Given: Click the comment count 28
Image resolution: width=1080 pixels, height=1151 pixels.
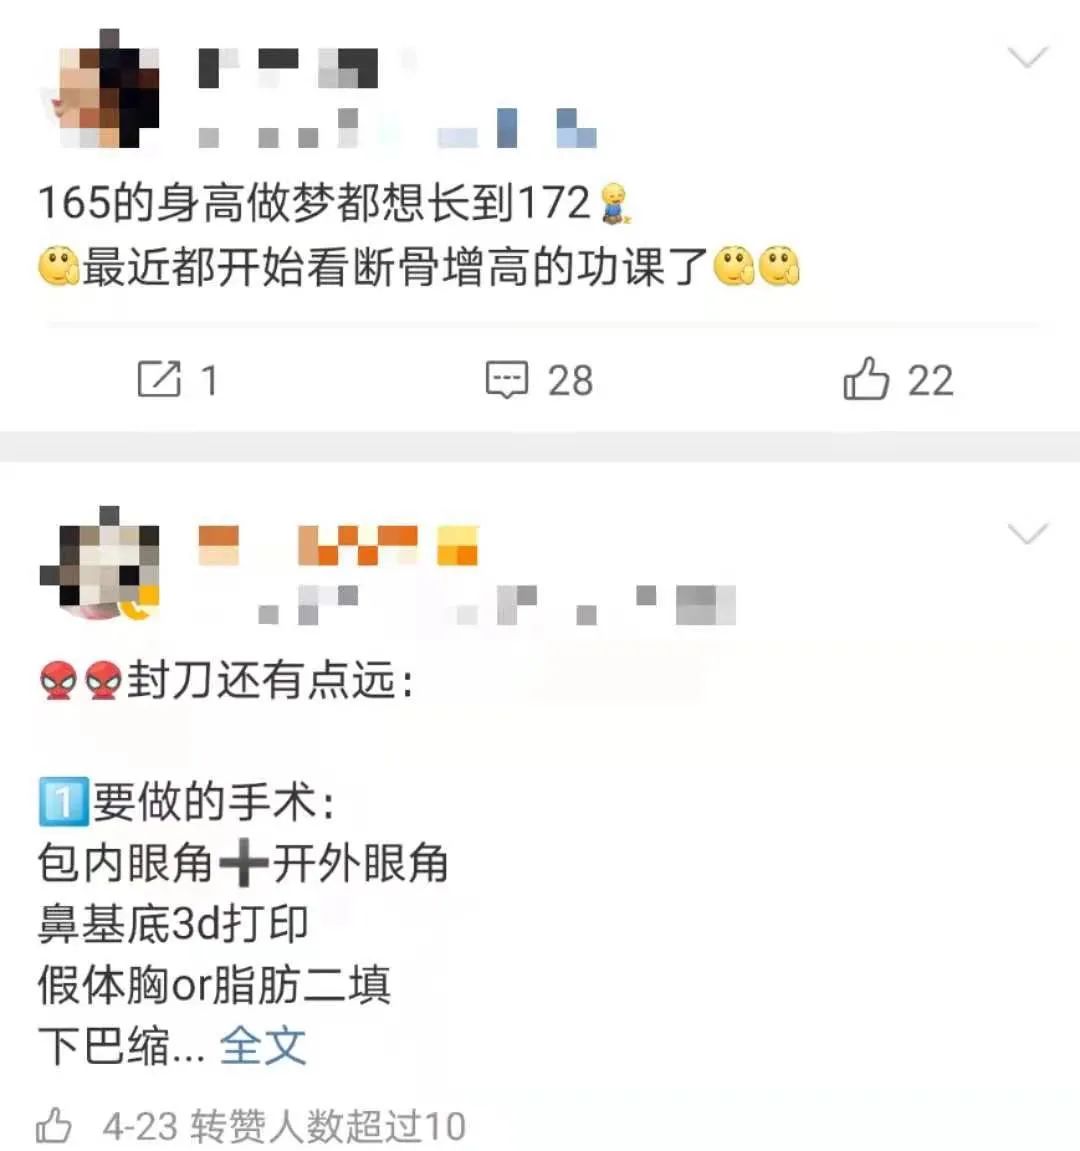Looking at the screenshot, I should click(570, 380).
